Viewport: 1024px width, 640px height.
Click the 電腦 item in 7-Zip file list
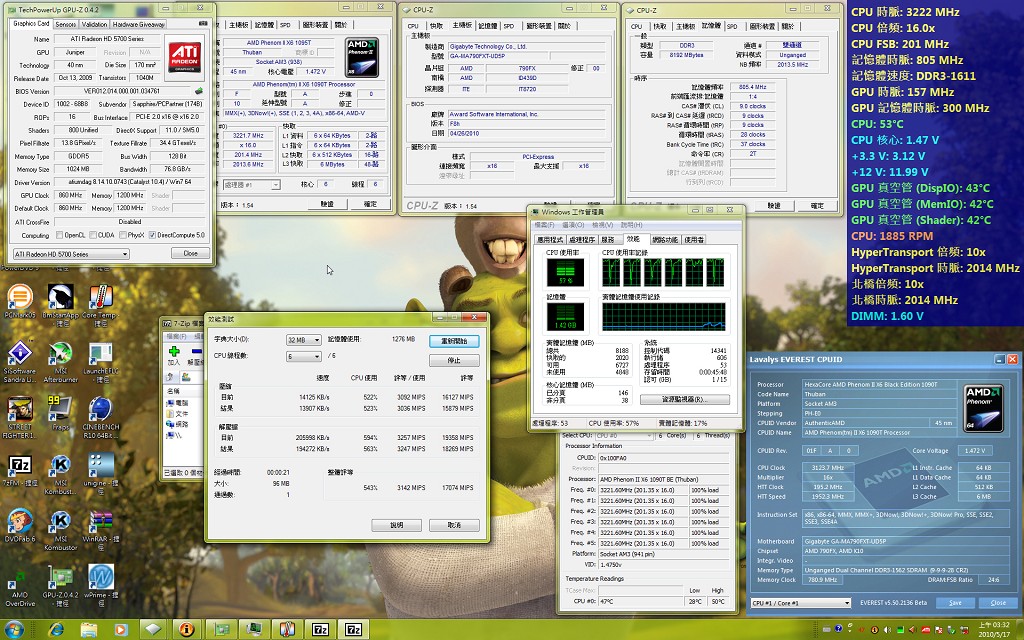tap(178, 403)
